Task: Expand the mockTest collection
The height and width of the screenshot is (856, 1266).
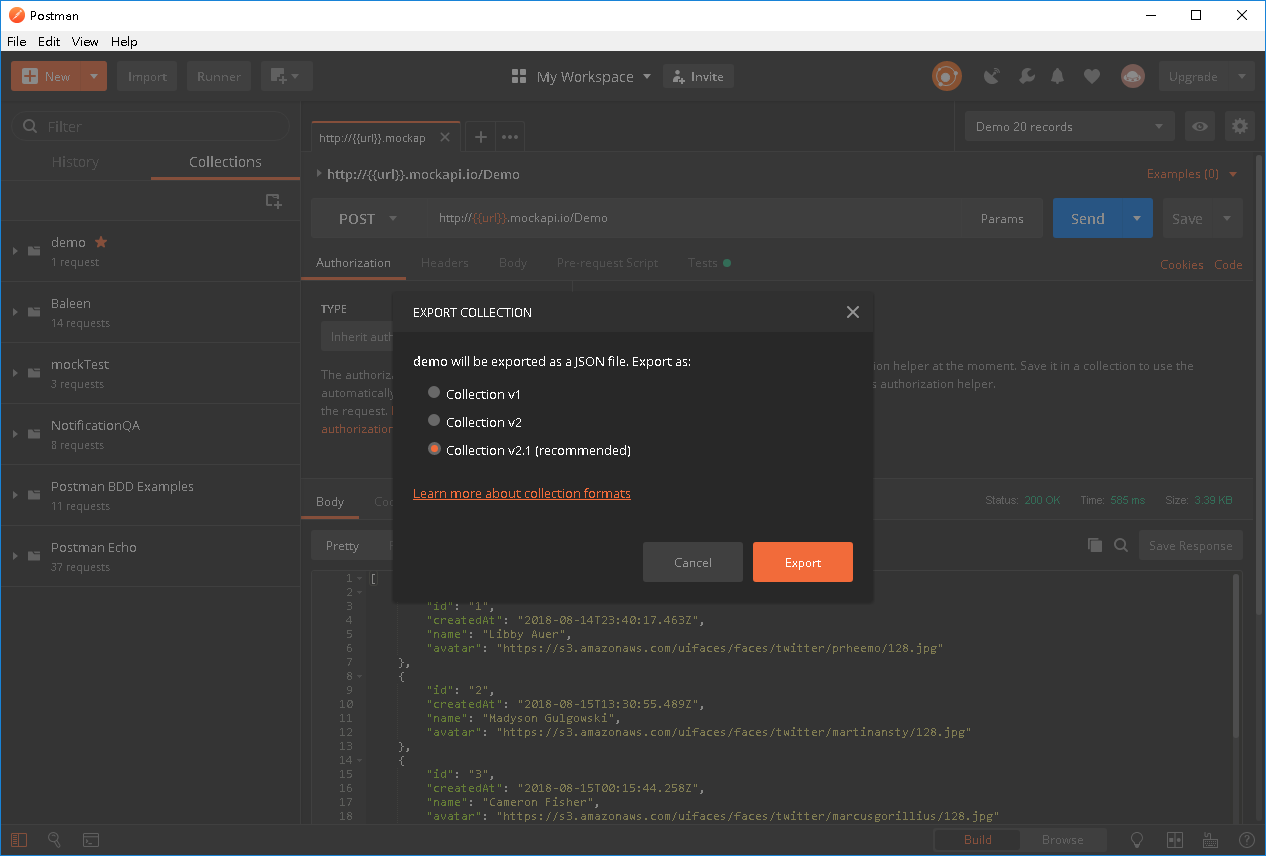Action: [15, 373]
